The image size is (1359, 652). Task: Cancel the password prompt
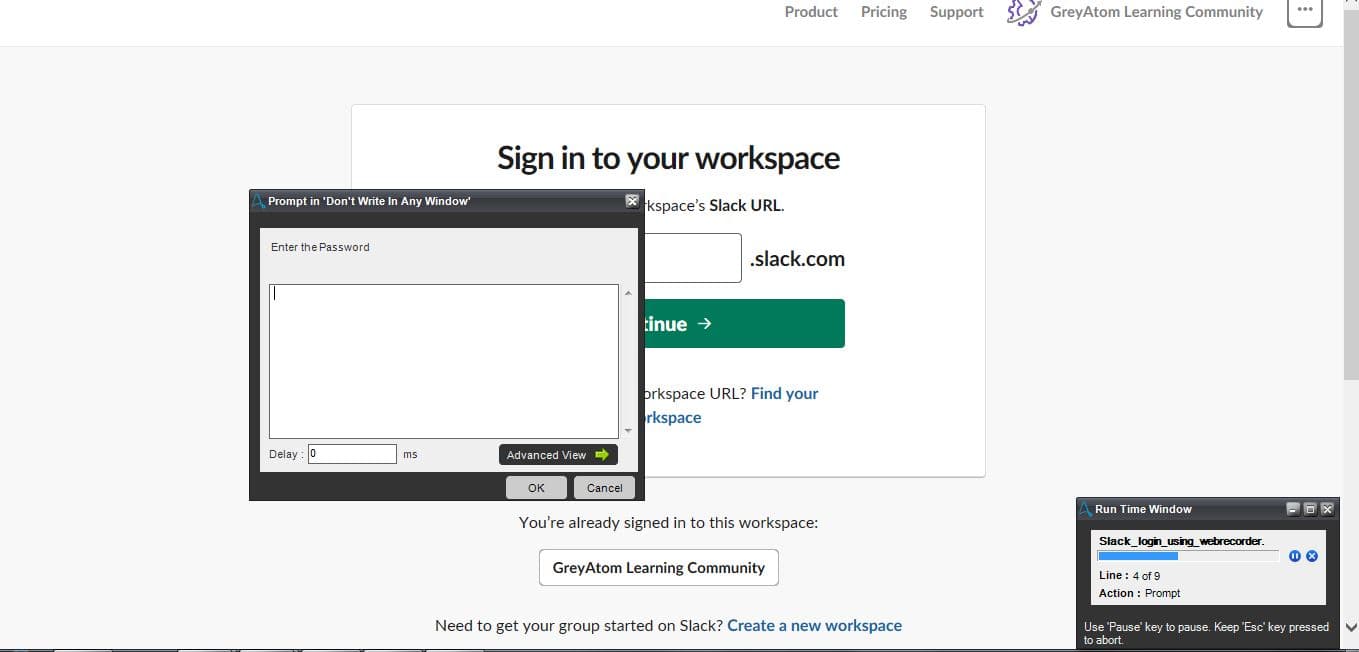coord(604,488)
